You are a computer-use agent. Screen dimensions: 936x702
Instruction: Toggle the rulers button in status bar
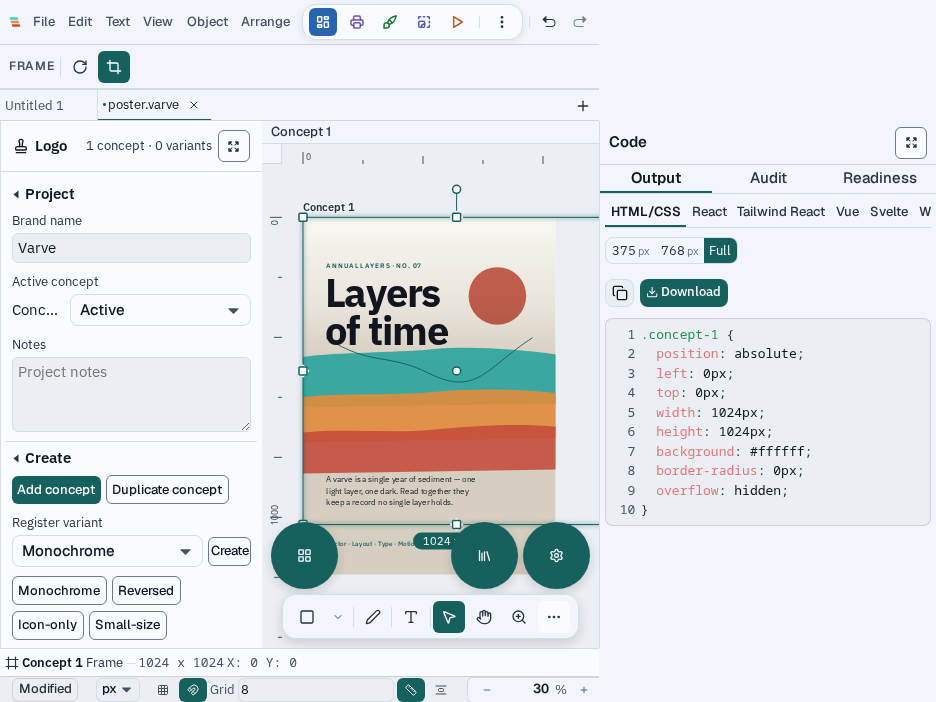pos(411,690)
